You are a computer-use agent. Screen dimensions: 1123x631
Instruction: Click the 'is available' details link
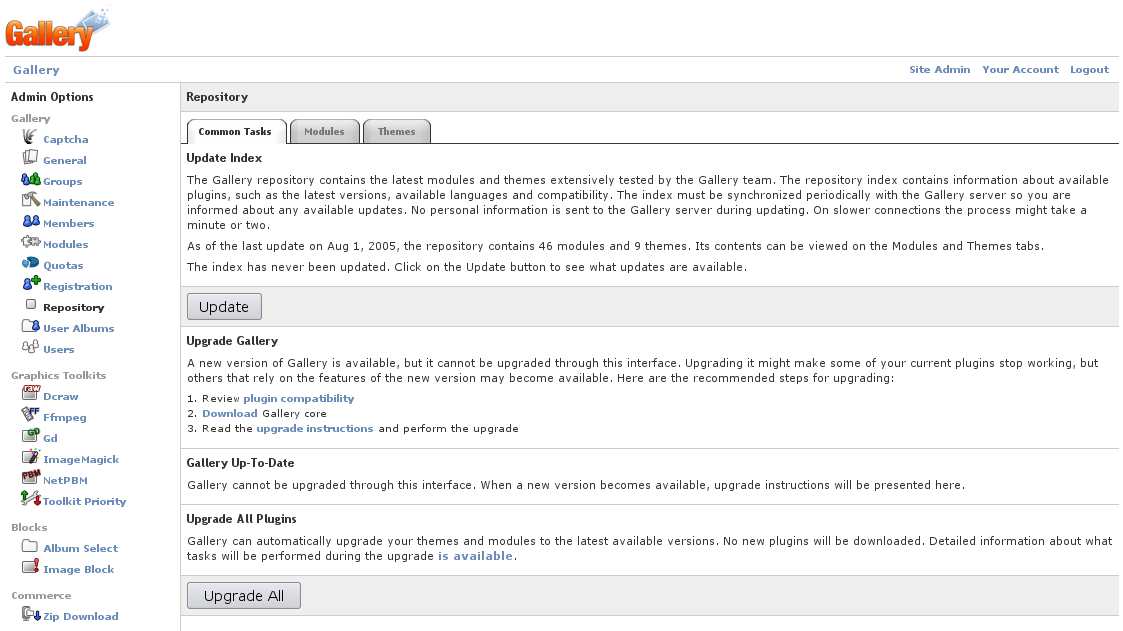pyautogui.click(x=476, y=556)
